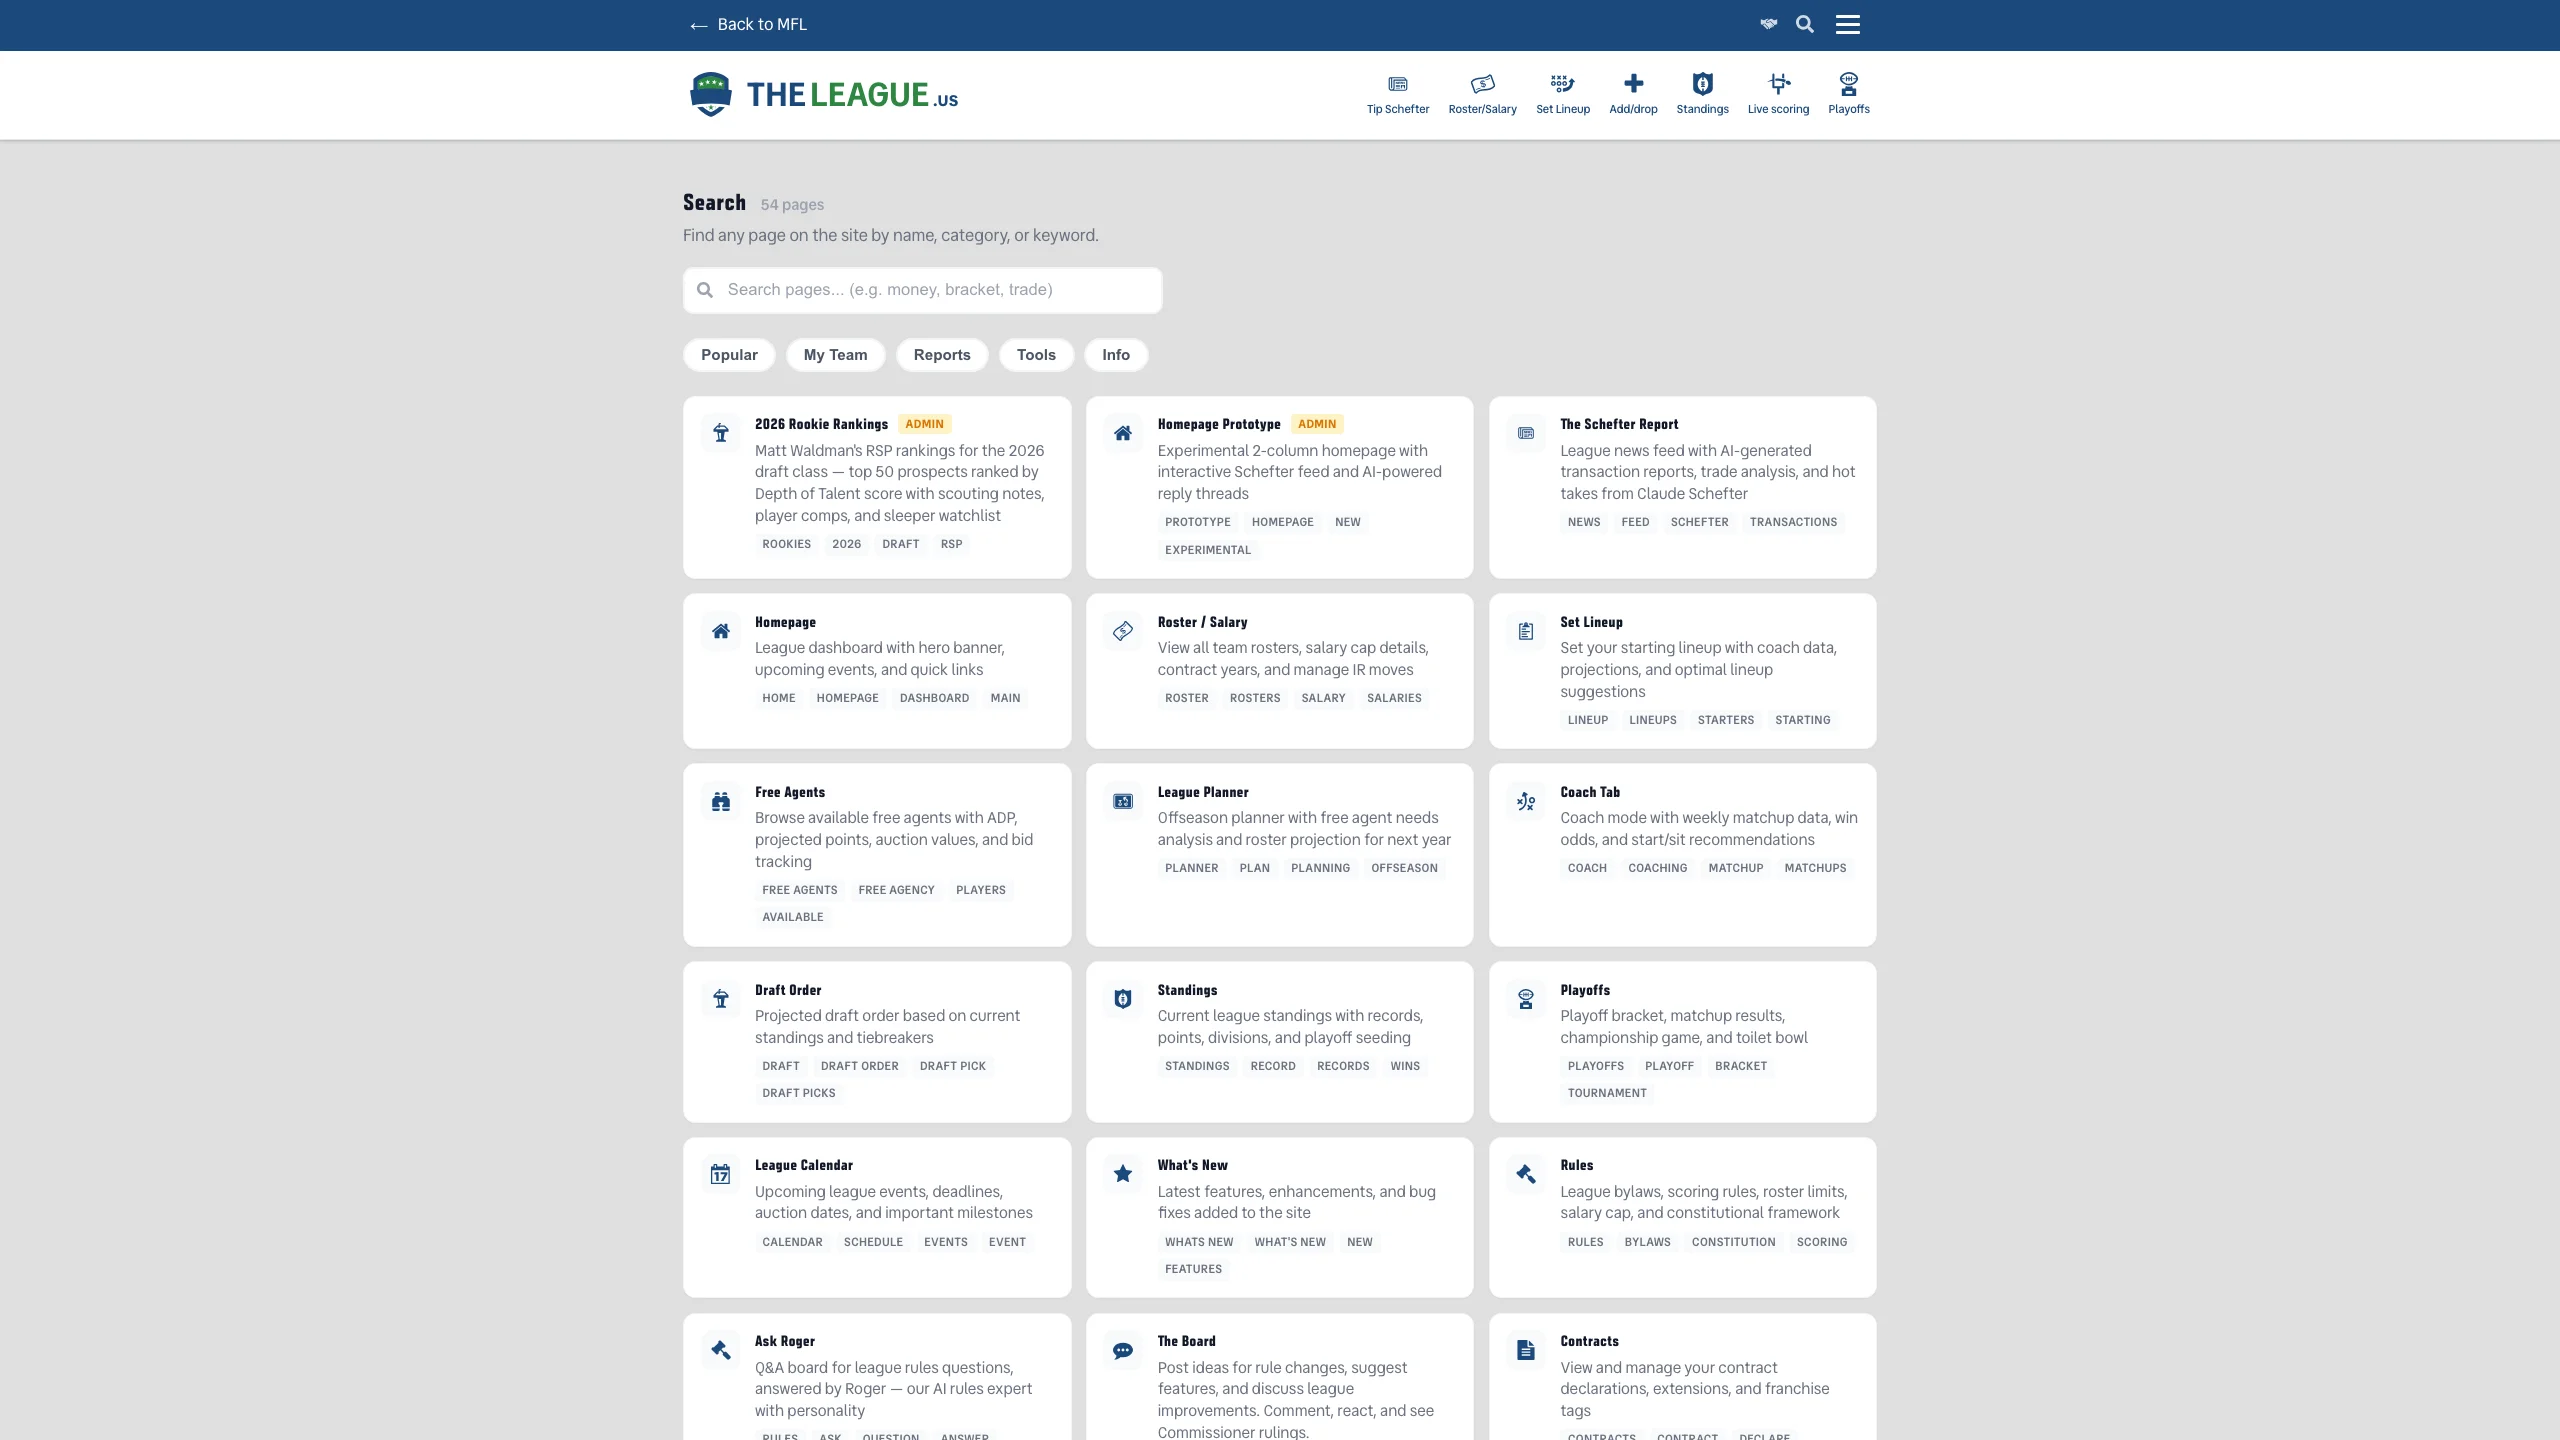The height and width of the screenshot is (1440, 2560).
Task: Click The League shield logo
Action: tap(710, 94)
